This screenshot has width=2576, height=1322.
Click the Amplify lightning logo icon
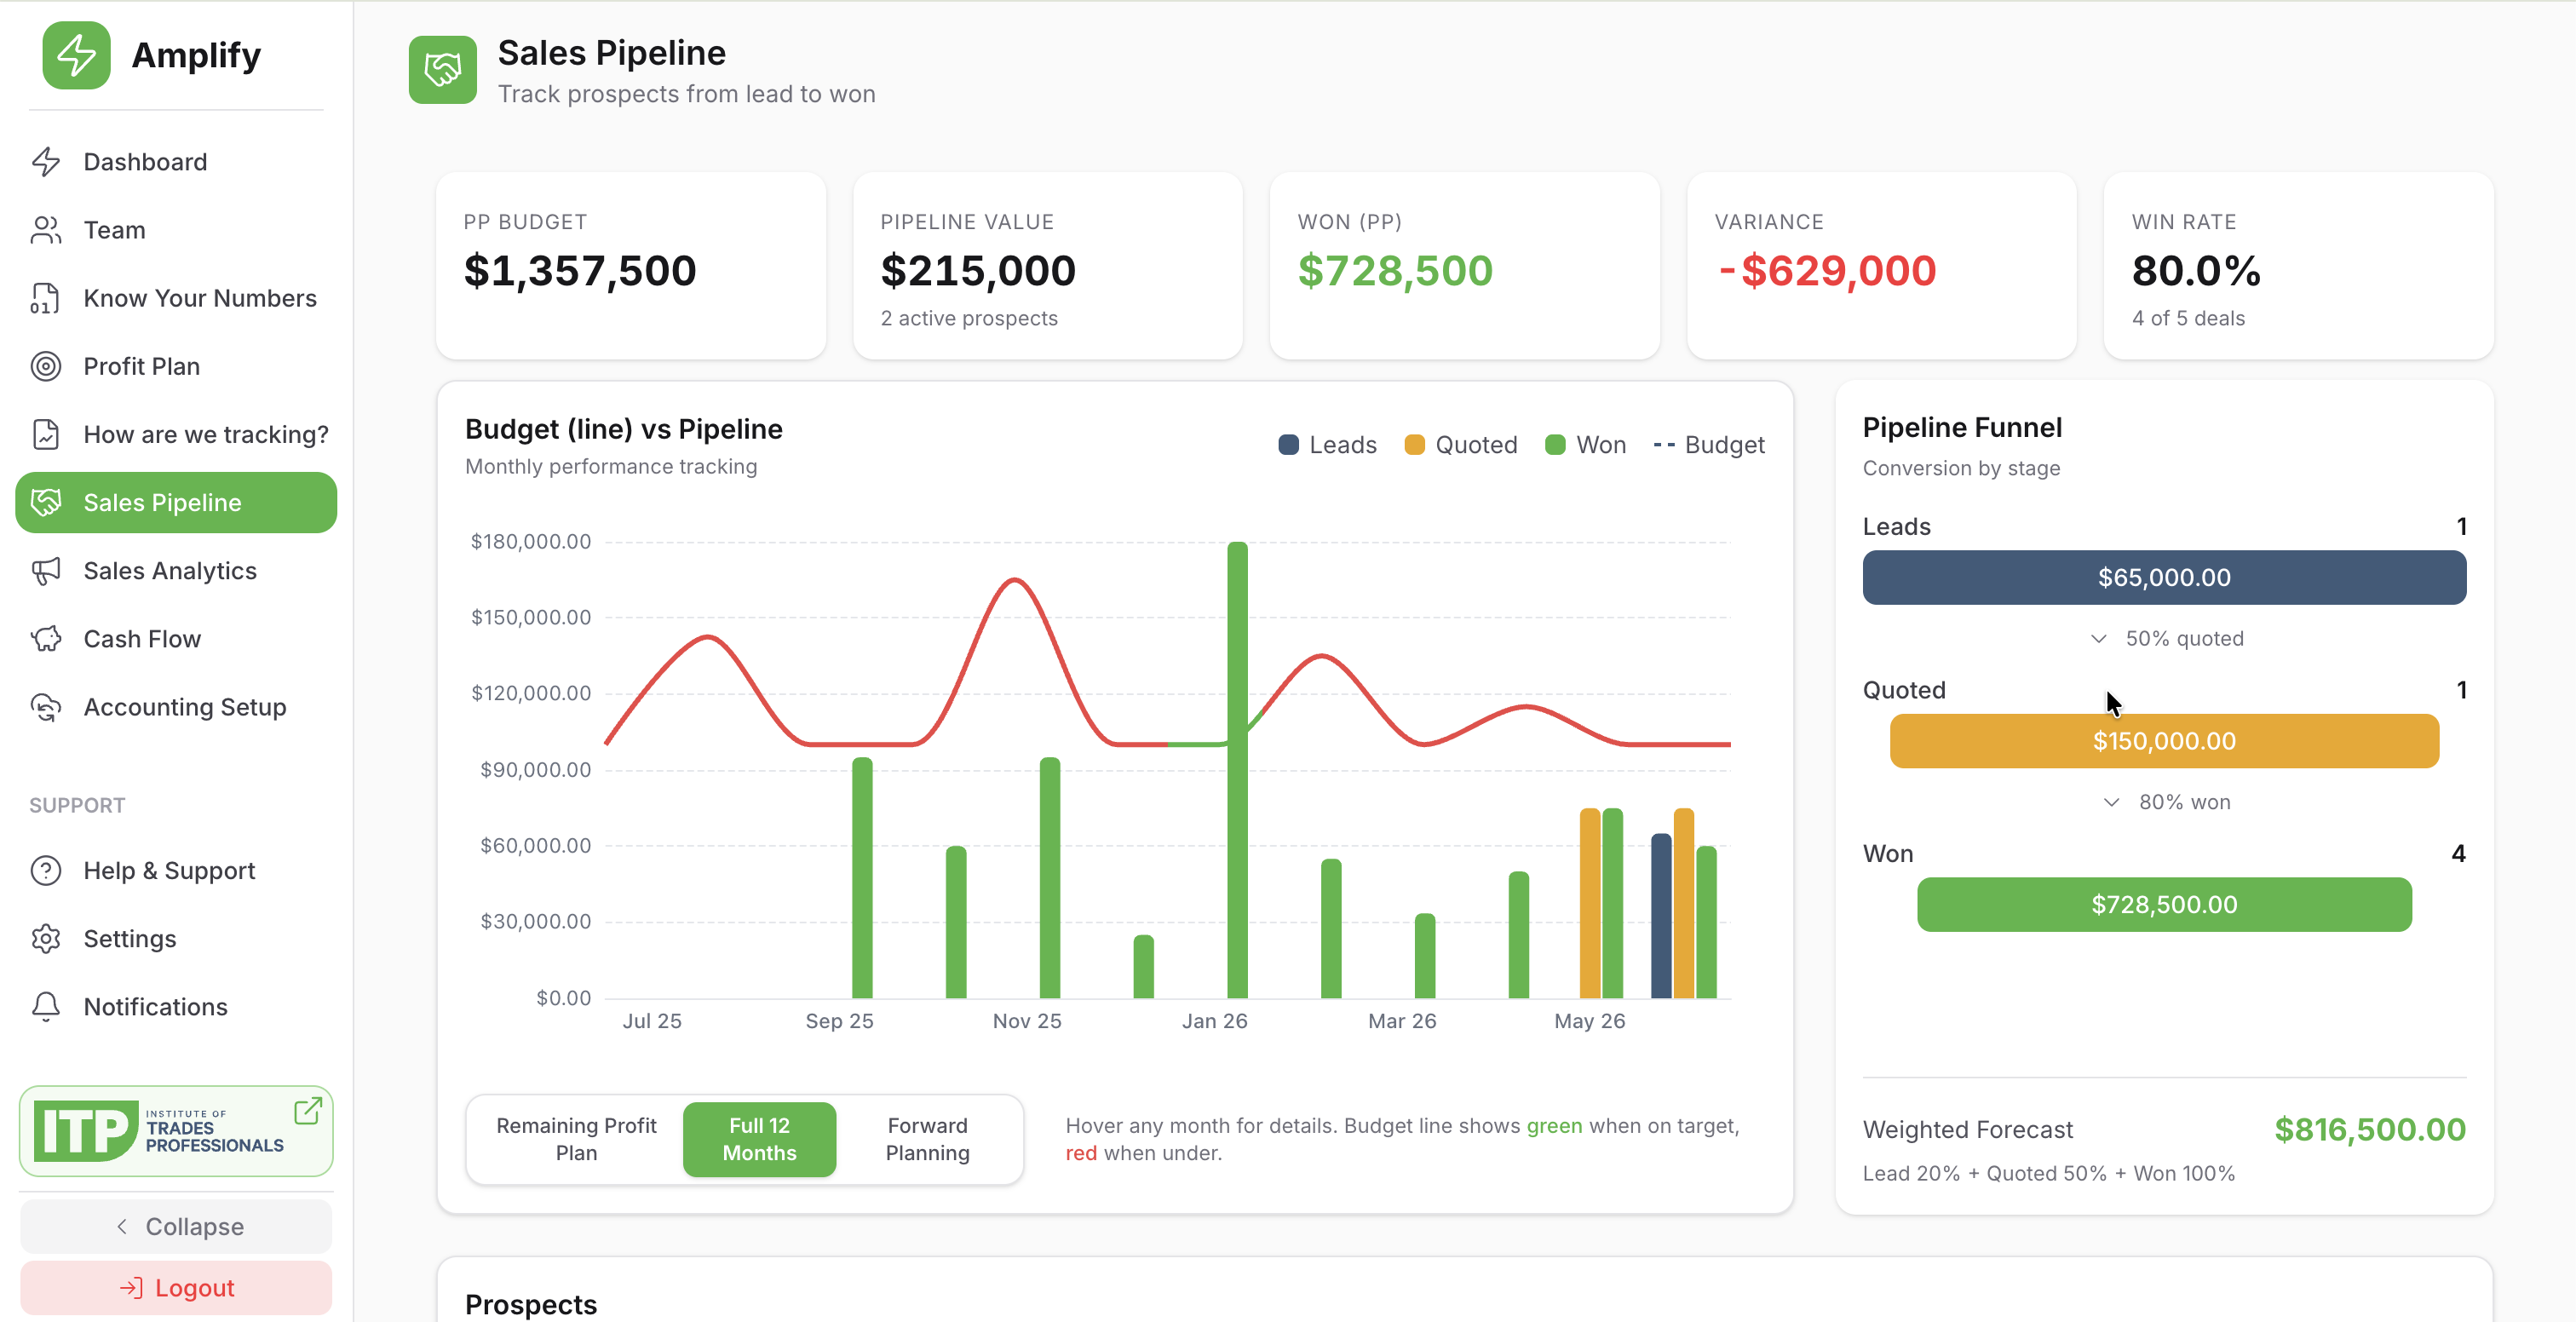click(x=76, y=55)
